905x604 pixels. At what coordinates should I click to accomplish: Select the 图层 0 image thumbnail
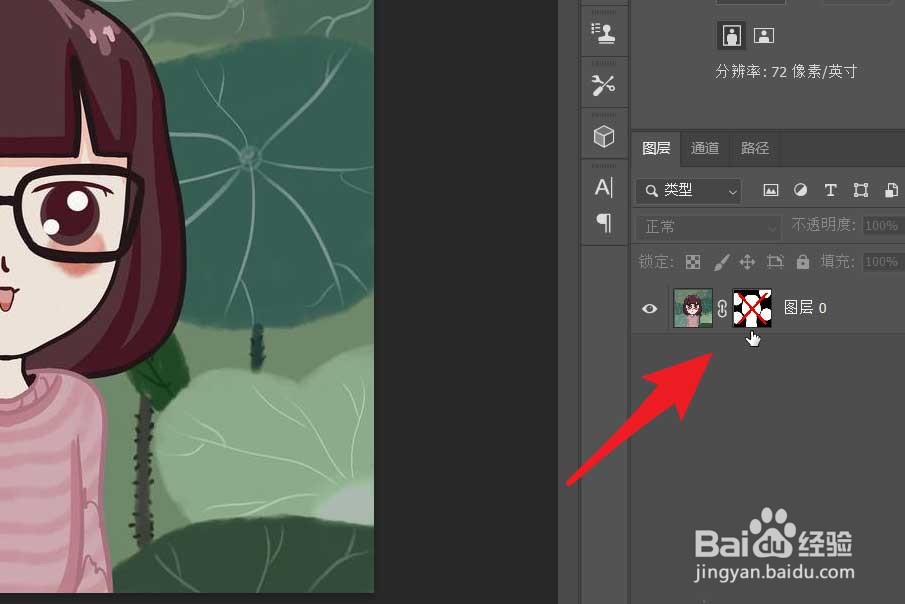coord(693,308)
